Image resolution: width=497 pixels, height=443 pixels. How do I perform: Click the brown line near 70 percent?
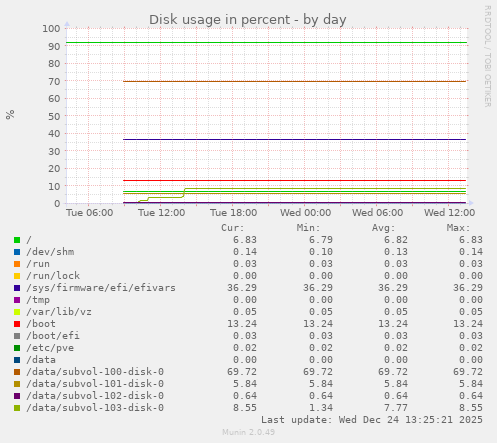(295, 81)
